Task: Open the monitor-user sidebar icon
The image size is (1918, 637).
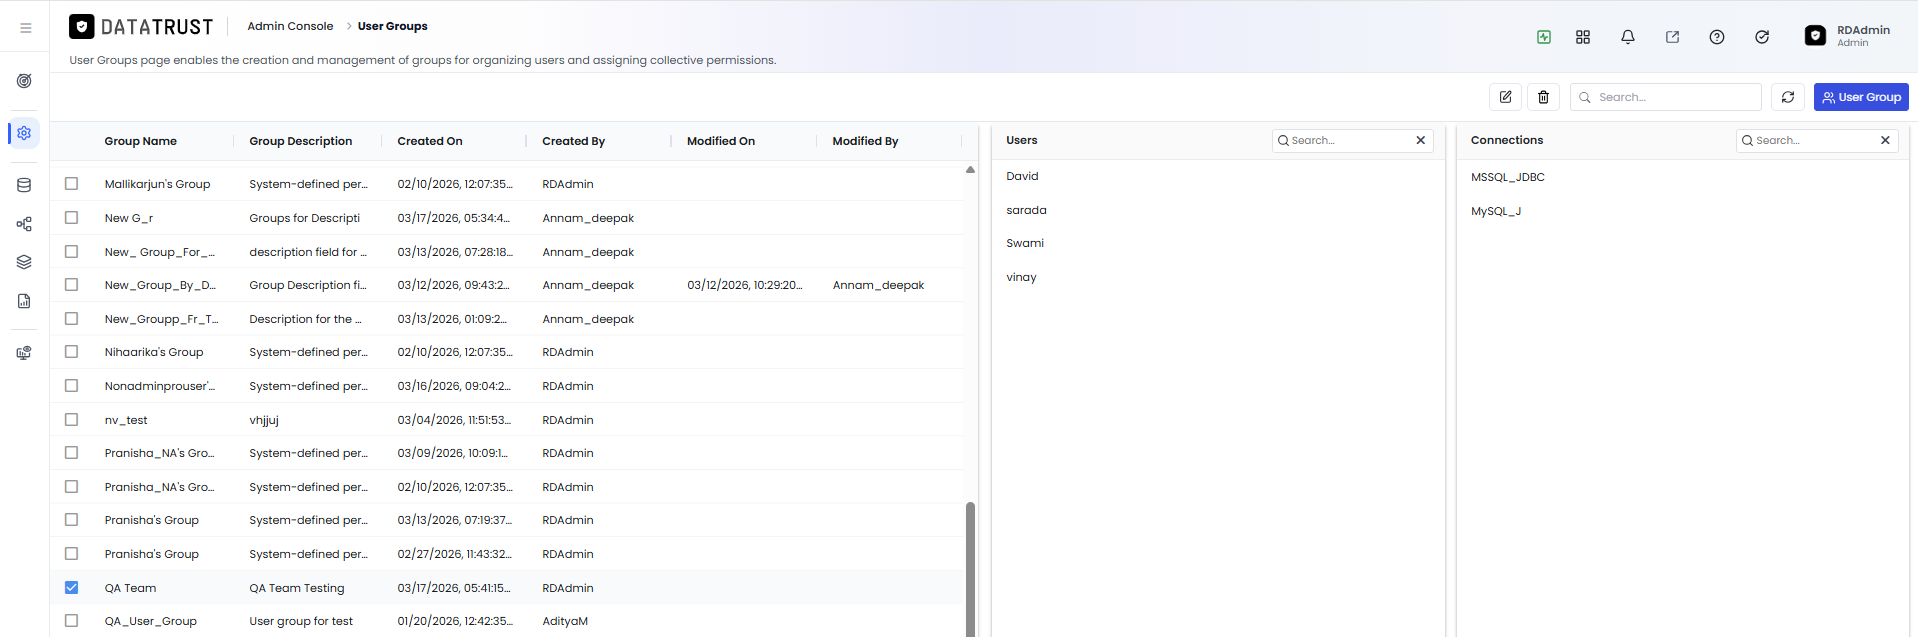Action: point(24,353)
